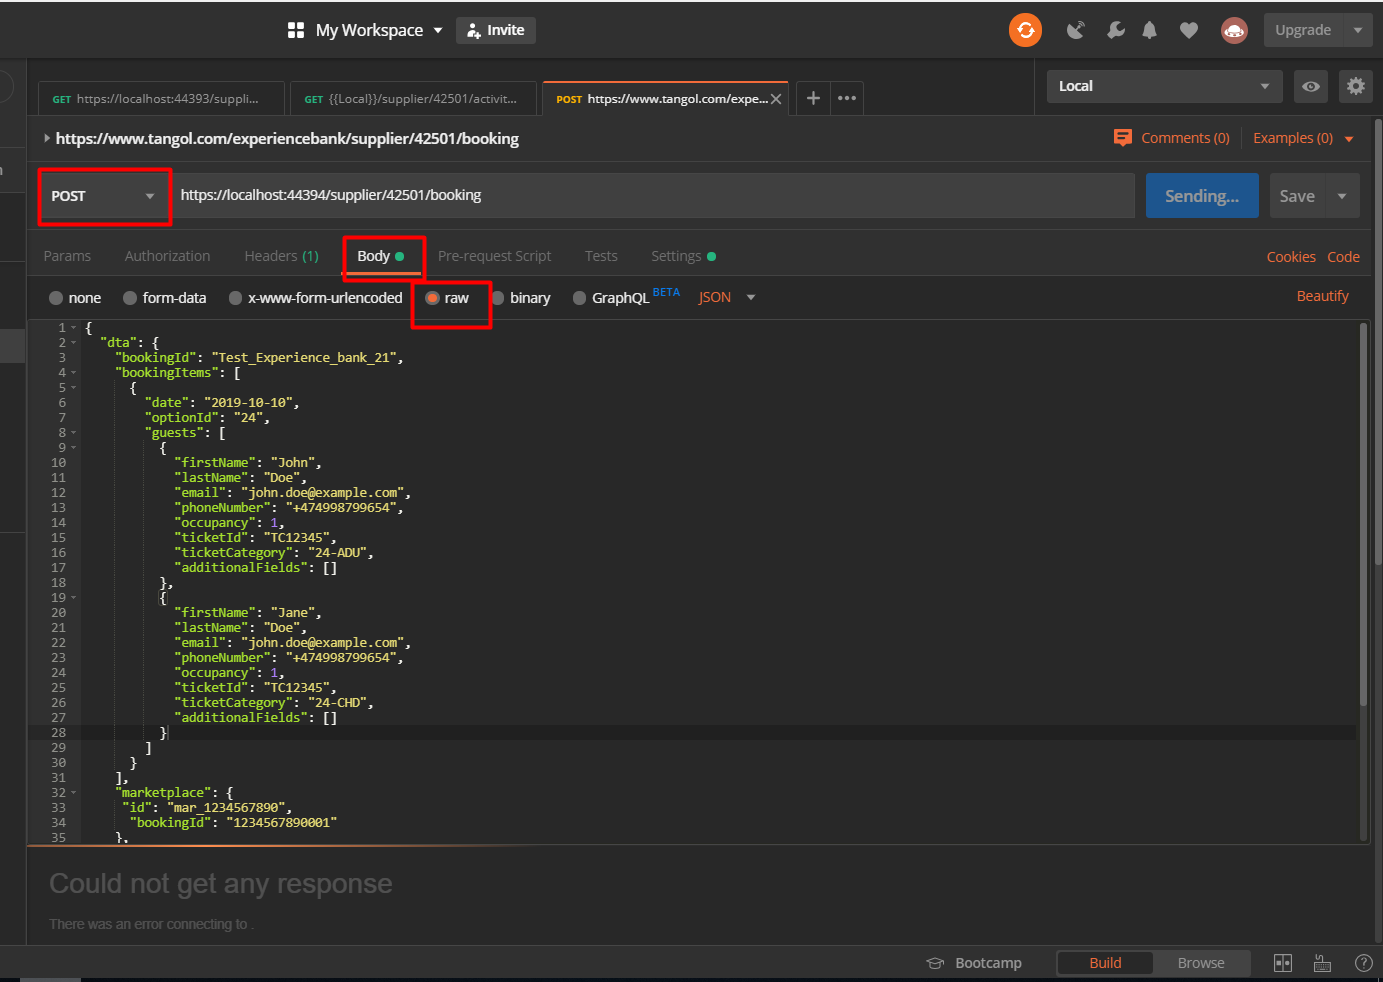Switch to the Params tab
The height and width of the screenshot is (982, 1383).
tap(67, 256)
